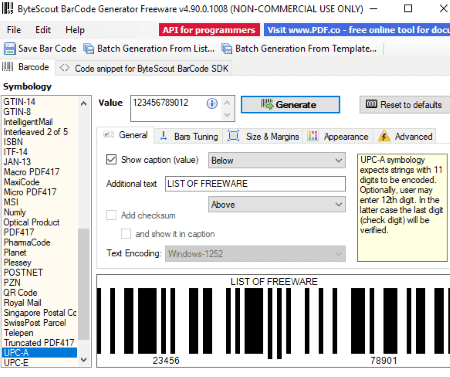Select ITF-14 symbology
Viewport: 450px width, 377px height.
39,152
